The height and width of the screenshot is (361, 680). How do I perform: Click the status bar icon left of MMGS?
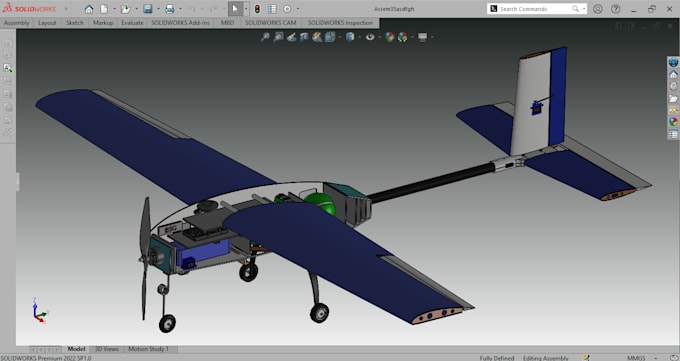586,358
